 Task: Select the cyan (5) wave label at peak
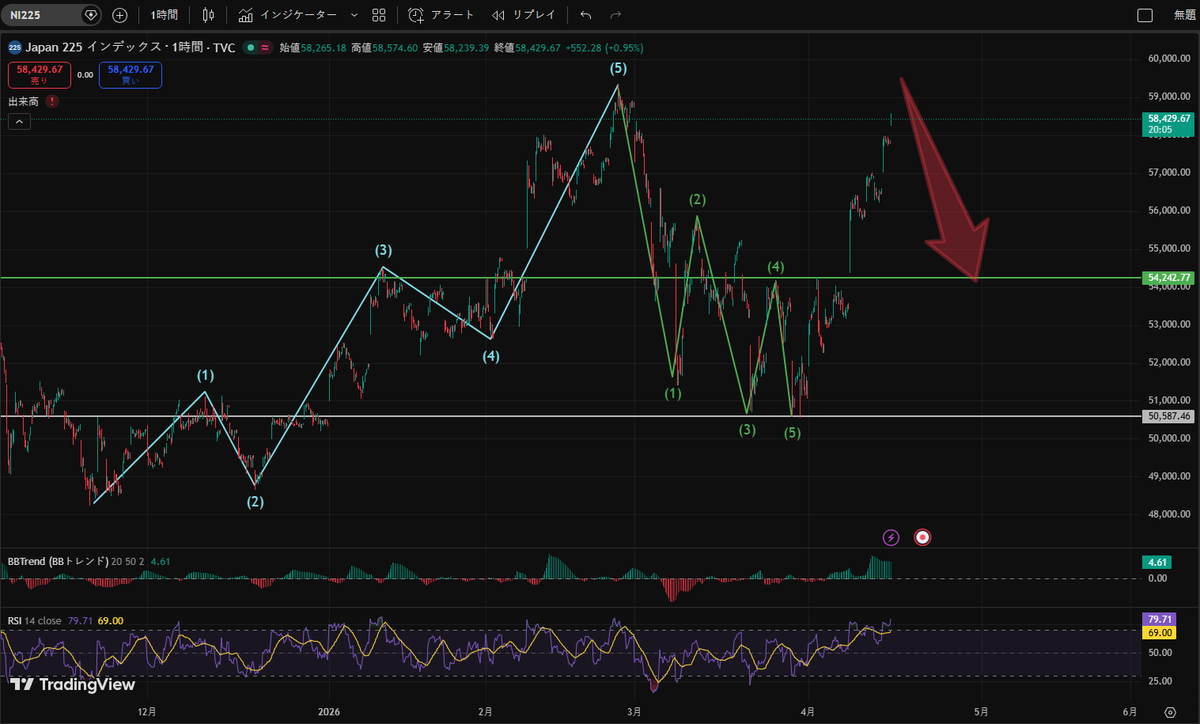tap(619, 68)
